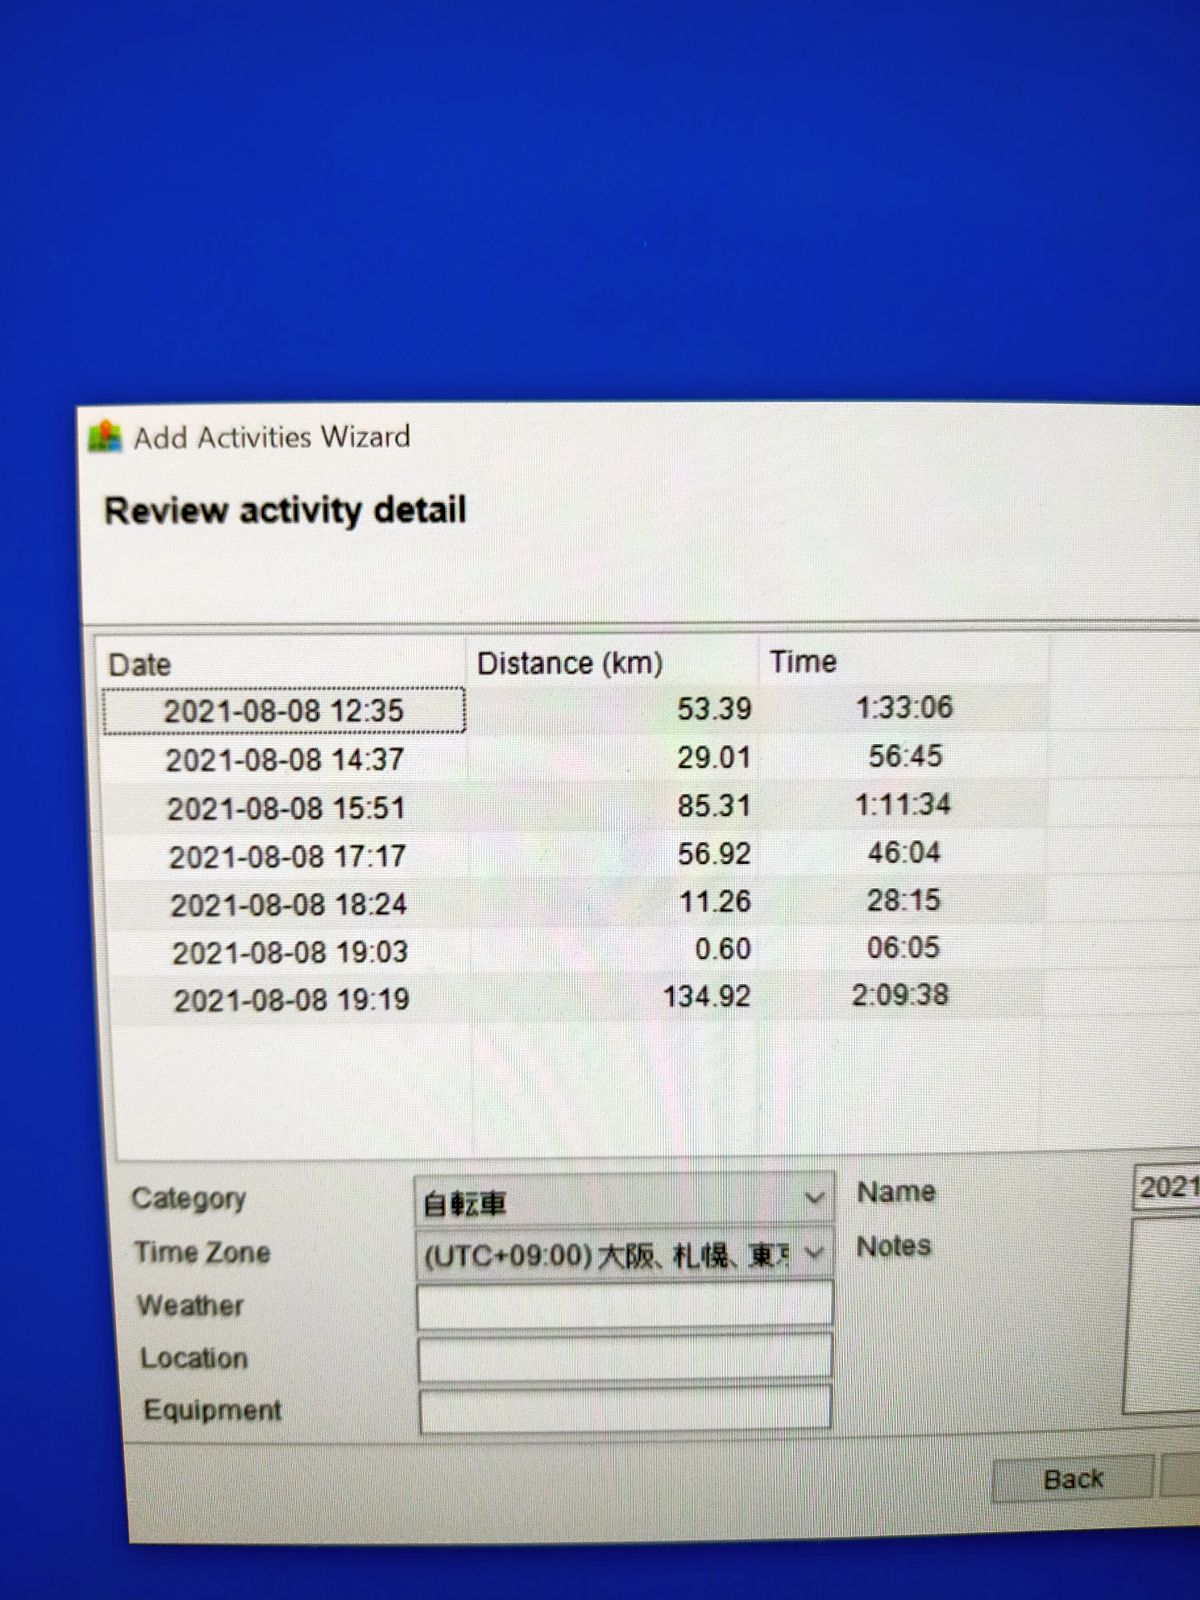
Task: Select the 2021-08-08 19:19 activity row
Action: pos(291,1000)
